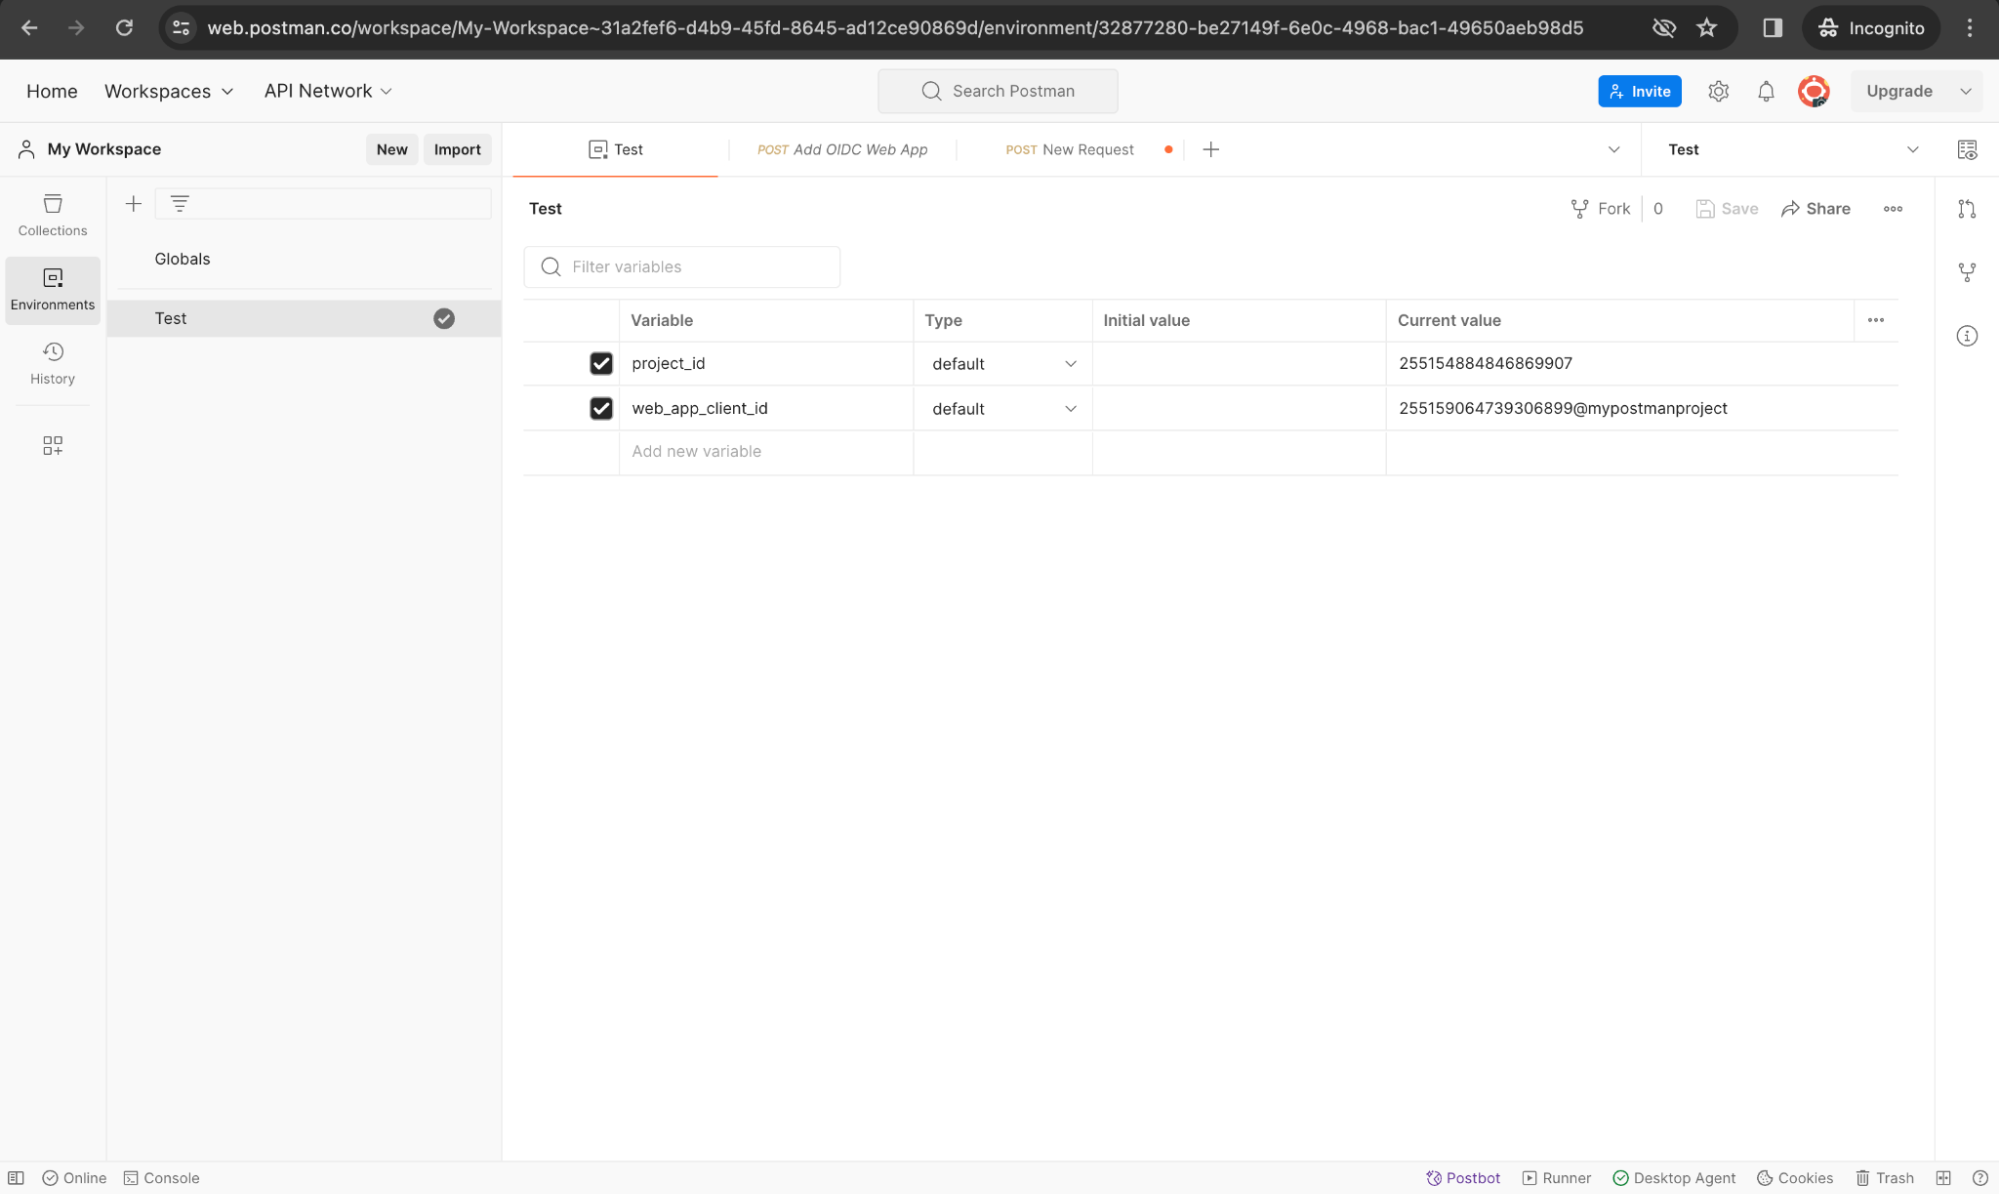Toggle the Test environment active checkmark
The width and height of the screenshot is (1999, 1194).
[444, 318]
